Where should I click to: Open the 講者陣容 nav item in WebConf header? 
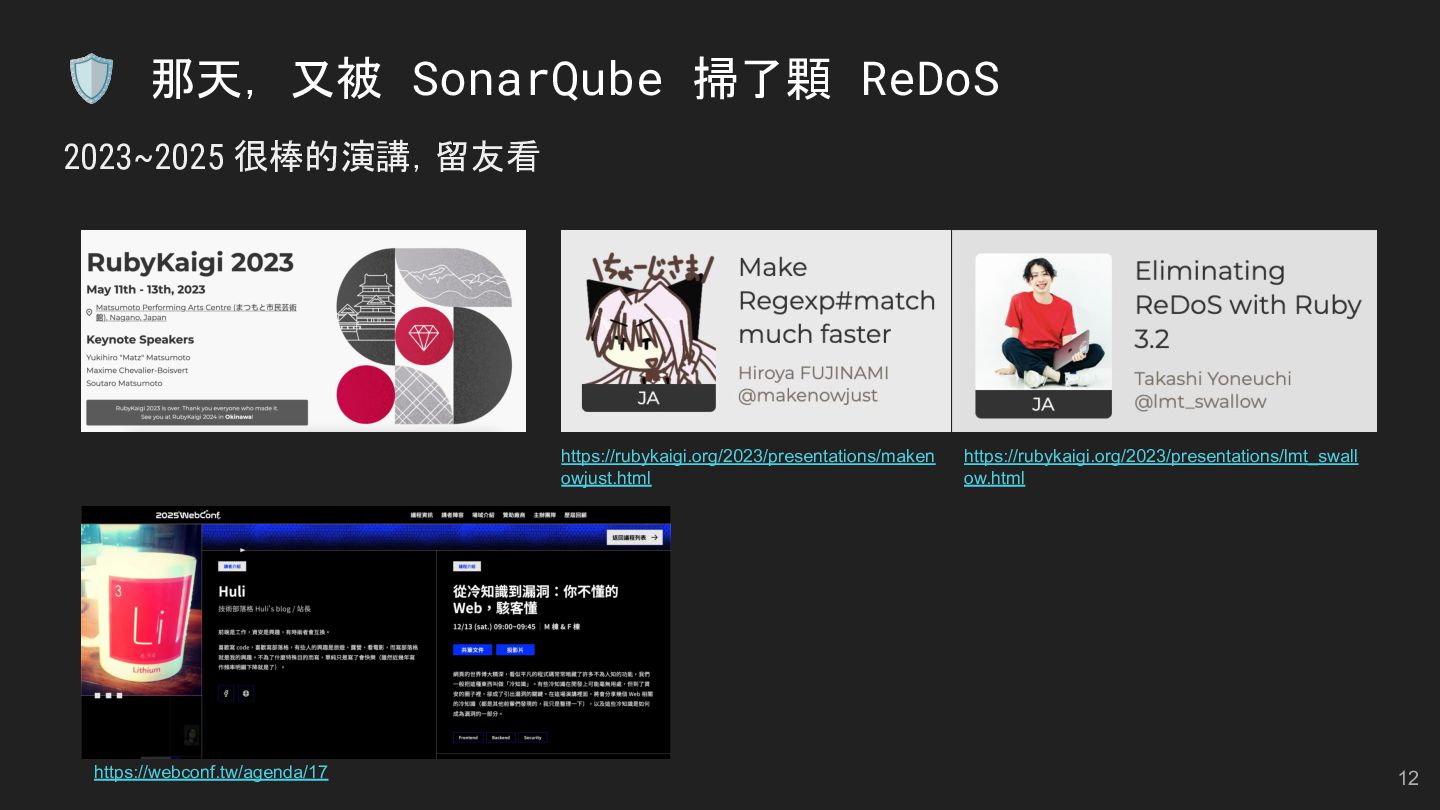coord(453,515)
